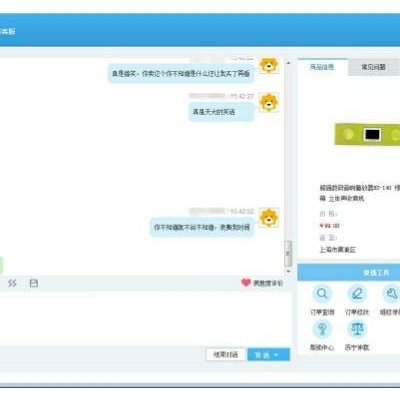Open the order modification pencil tool
This screenshot has height=400, width=400.
click(x=357, y=294)
